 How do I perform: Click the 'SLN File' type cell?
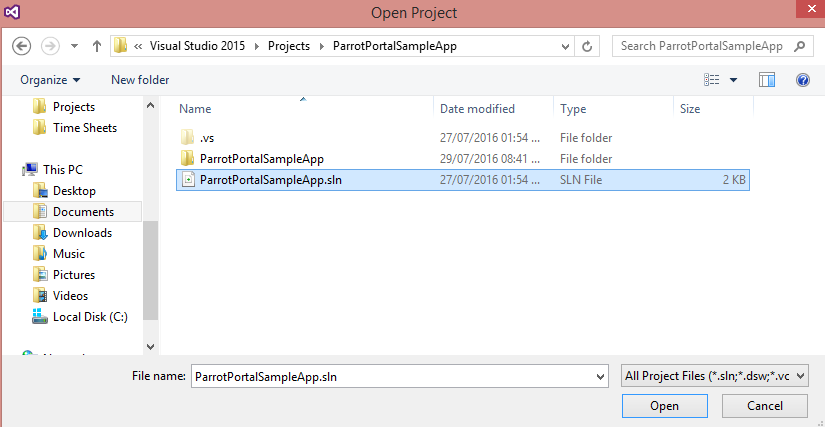[581, 180]
